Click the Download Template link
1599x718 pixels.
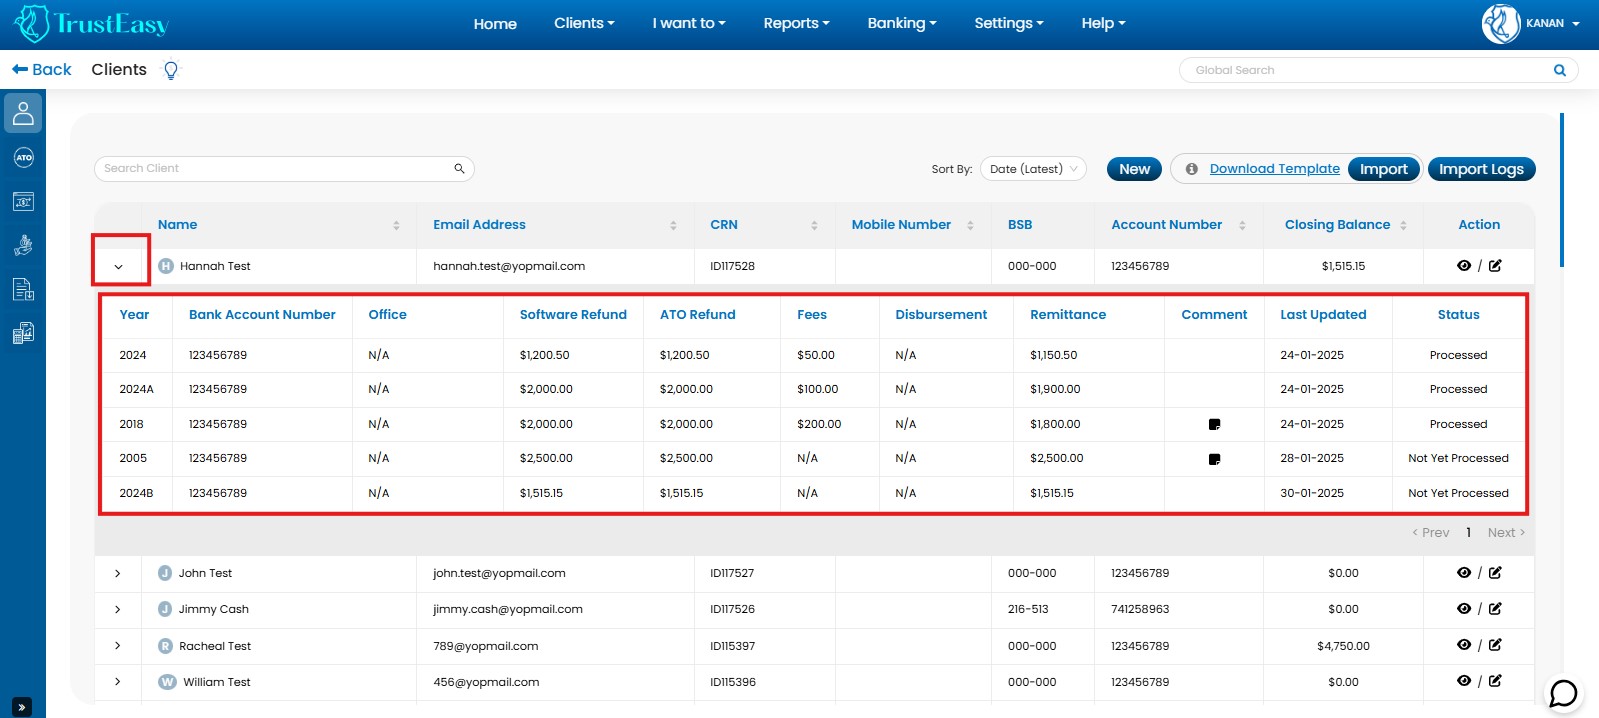point(1274,169)
